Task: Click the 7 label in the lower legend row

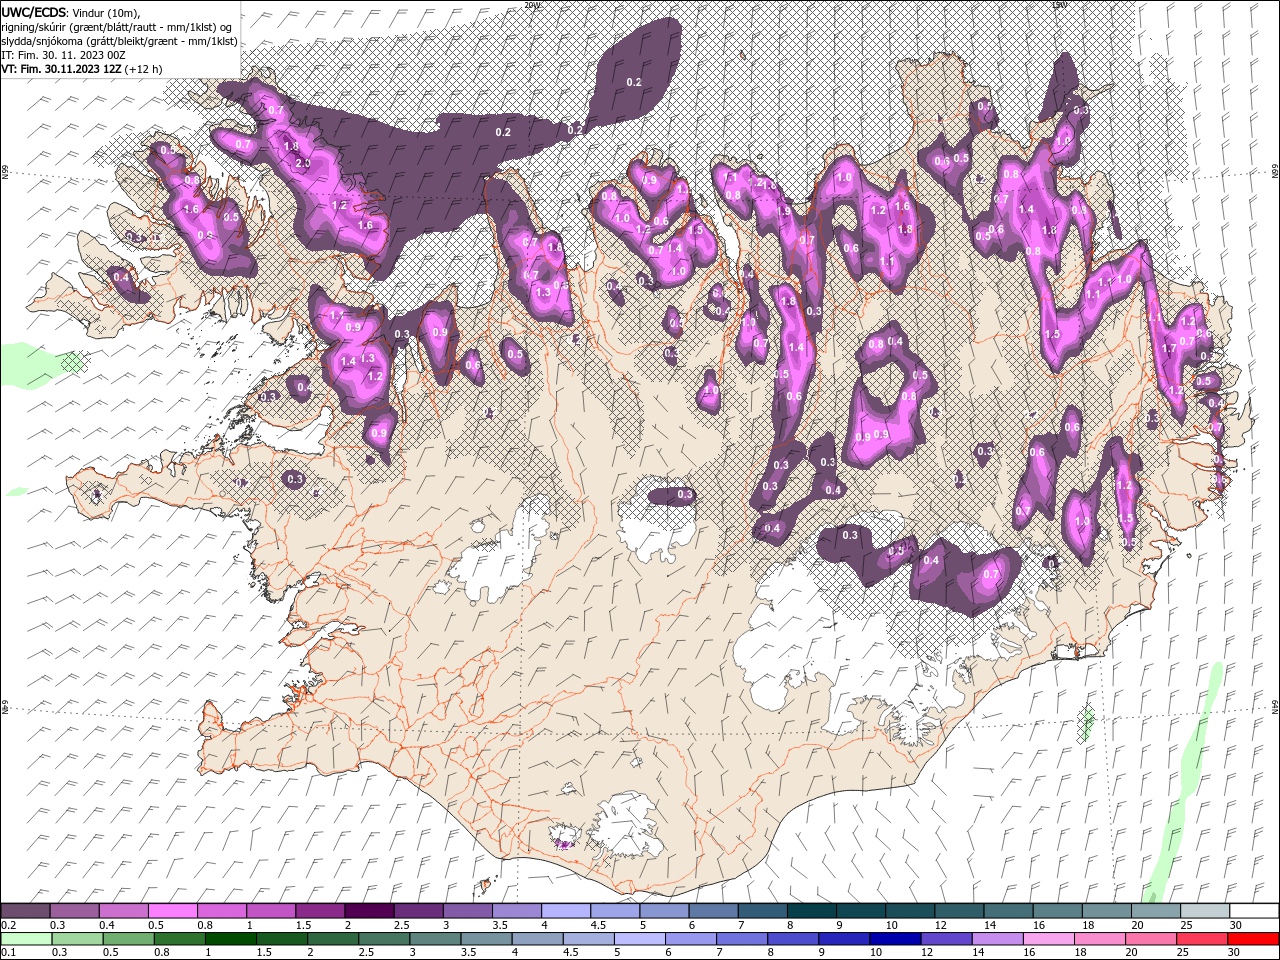Action: [721, 953]
